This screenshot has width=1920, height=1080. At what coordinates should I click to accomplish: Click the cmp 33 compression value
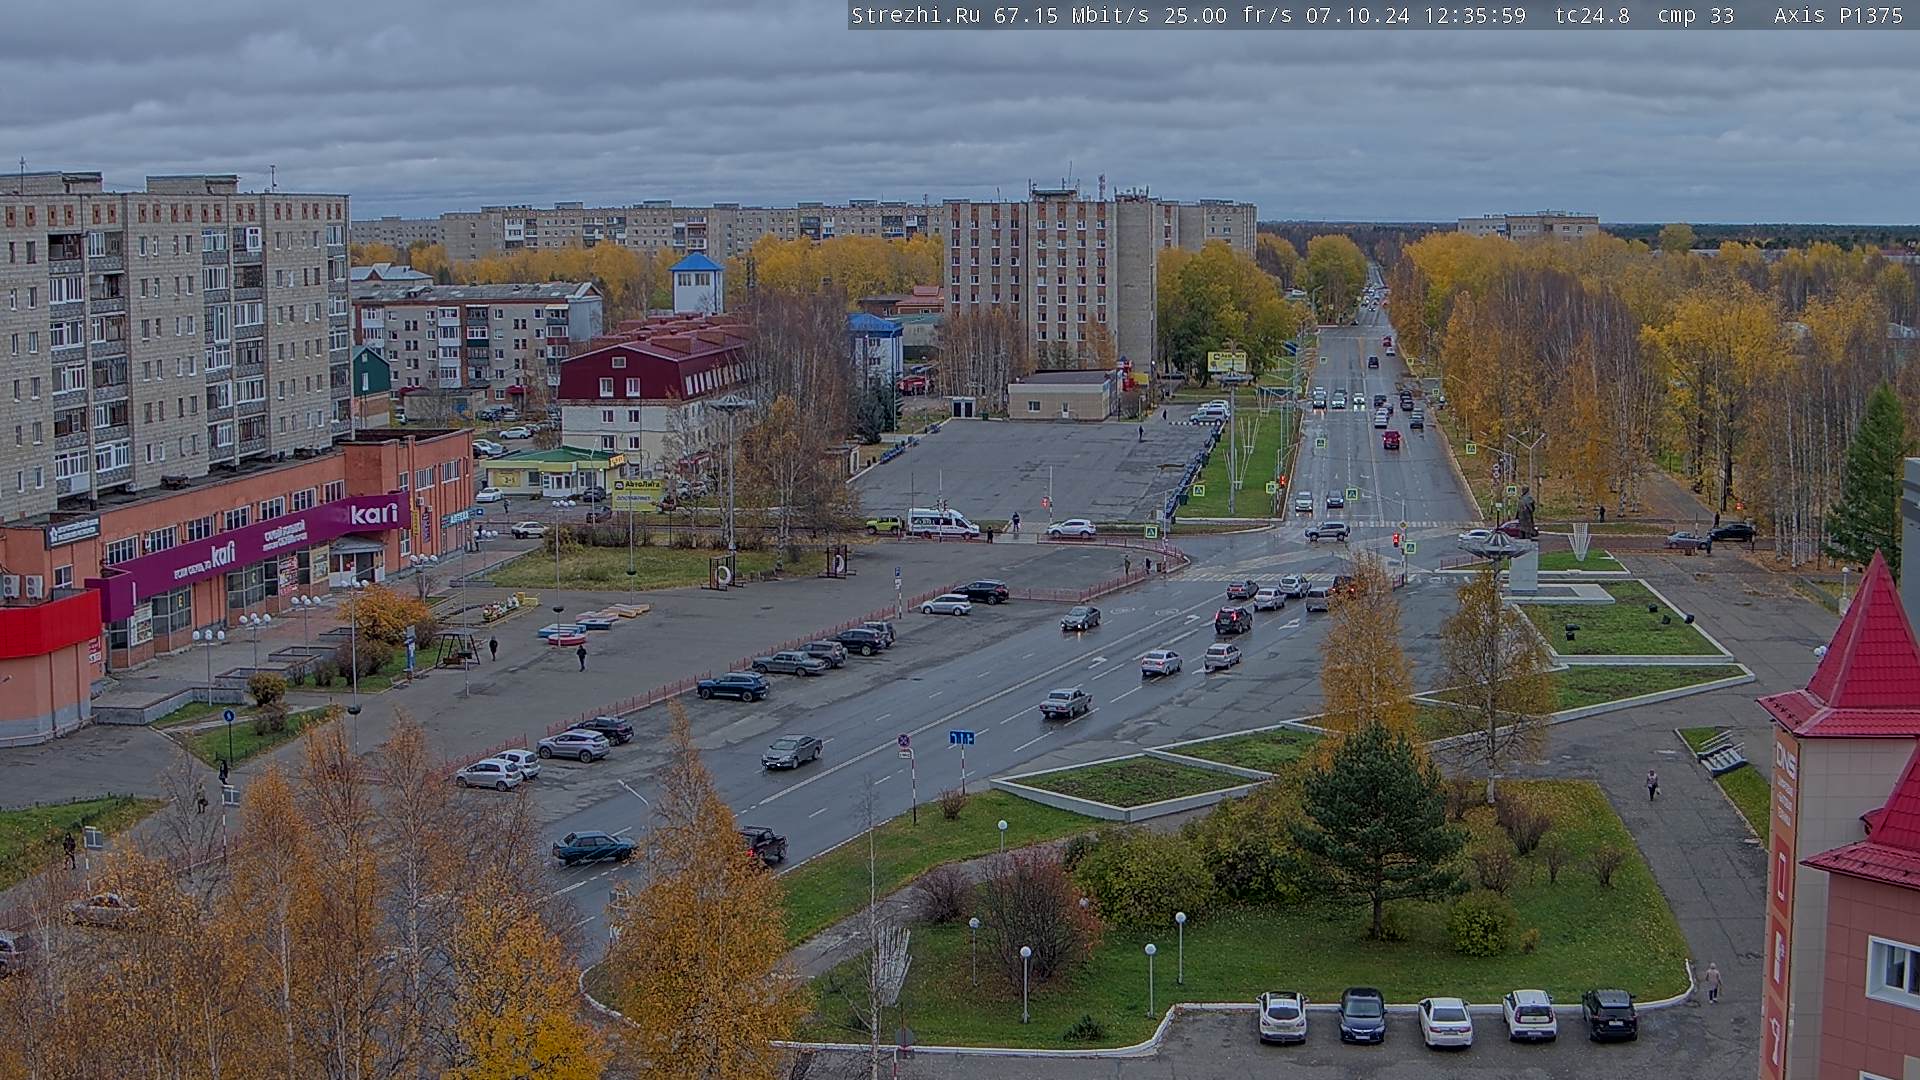click(x=1695, y=15)
